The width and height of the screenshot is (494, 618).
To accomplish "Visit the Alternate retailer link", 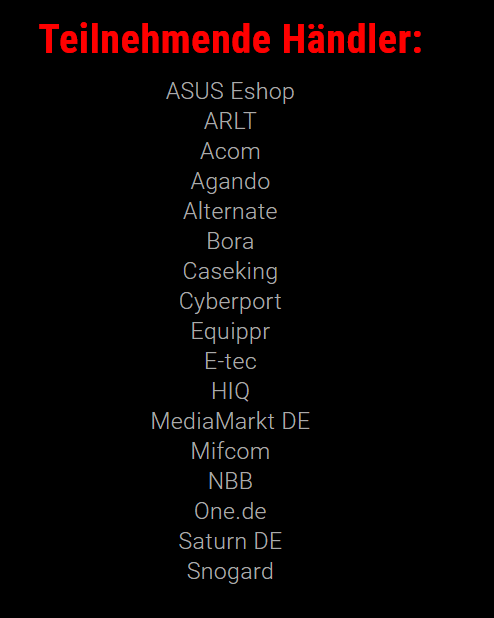I will (x=230, y=211).
